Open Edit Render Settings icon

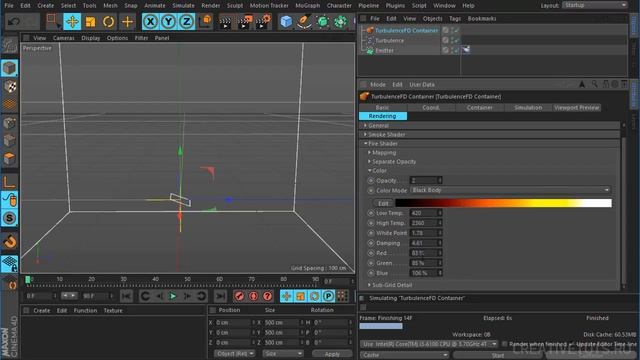point(264,22)
